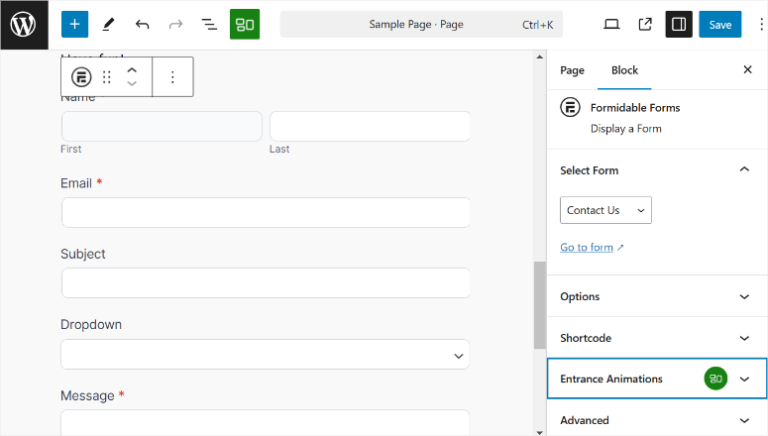Toggle the Settings sidebar panel button

679,24
